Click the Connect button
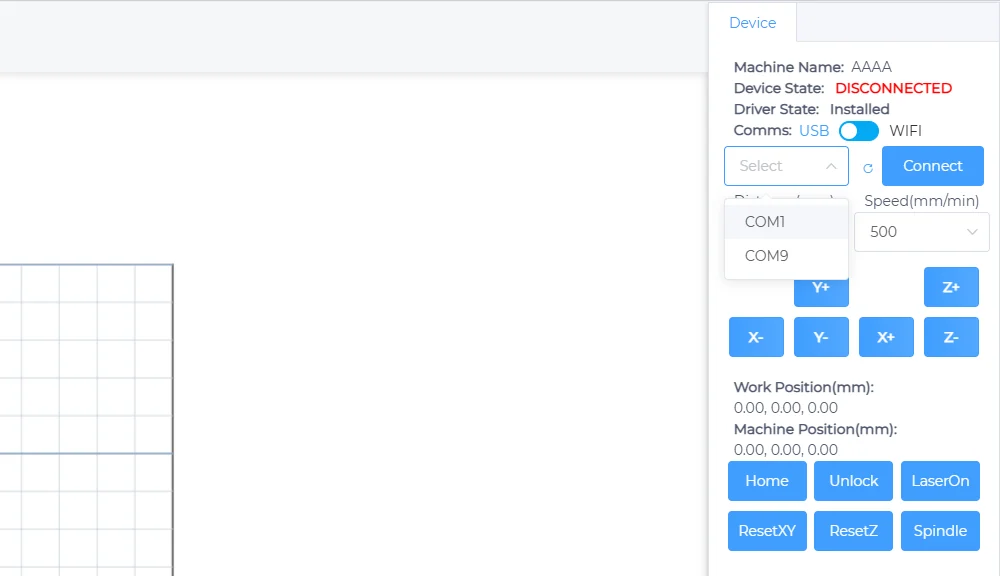 [932, 166]
